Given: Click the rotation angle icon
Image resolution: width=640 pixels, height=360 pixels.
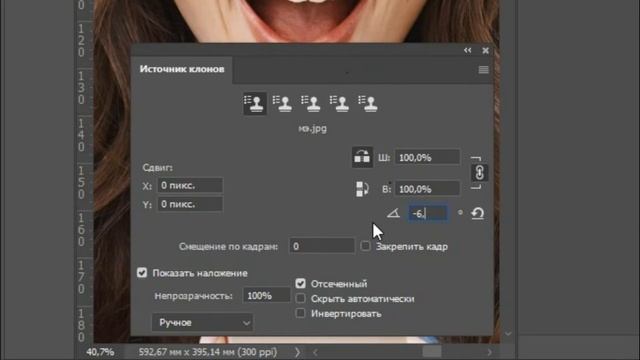Looking at the screenshot, I should tap(393, 213).
